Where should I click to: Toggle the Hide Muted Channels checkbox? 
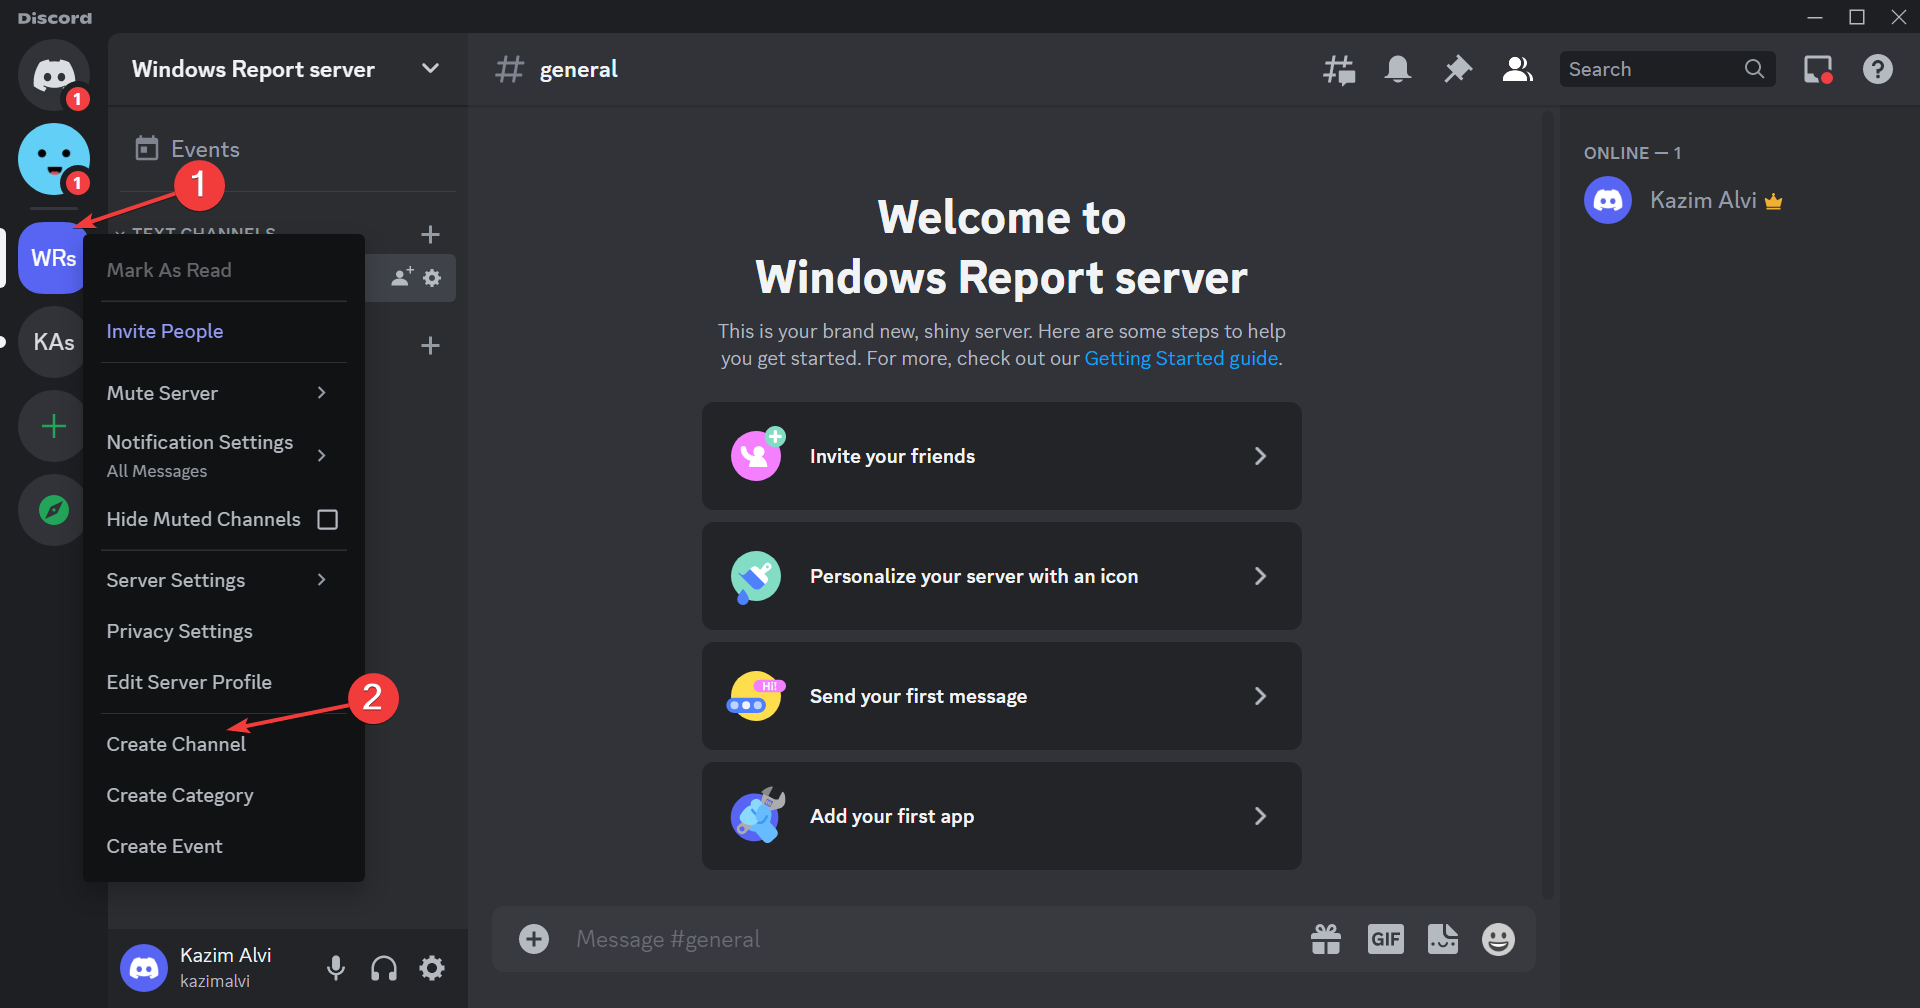click(327, 519)
